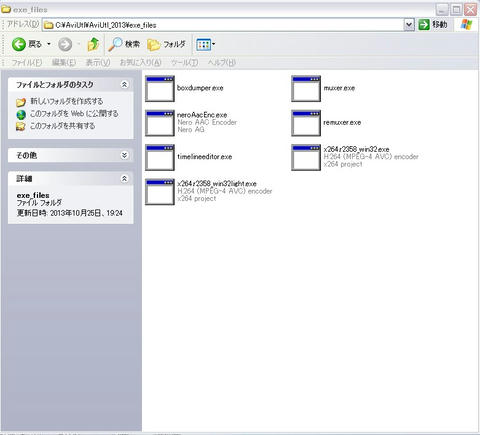Open the Tools (ツール) menu

tap(184, 62)
